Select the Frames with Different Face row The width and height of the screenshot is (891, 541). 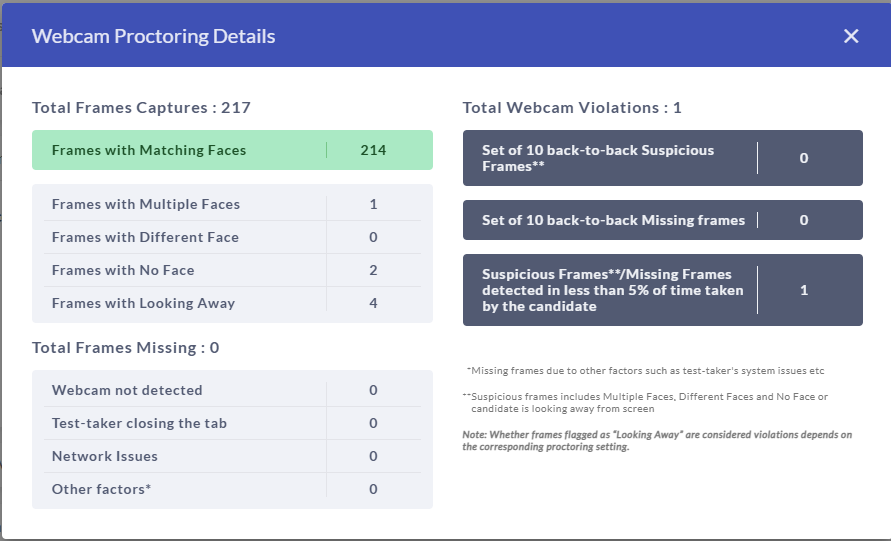pos(232,237)
